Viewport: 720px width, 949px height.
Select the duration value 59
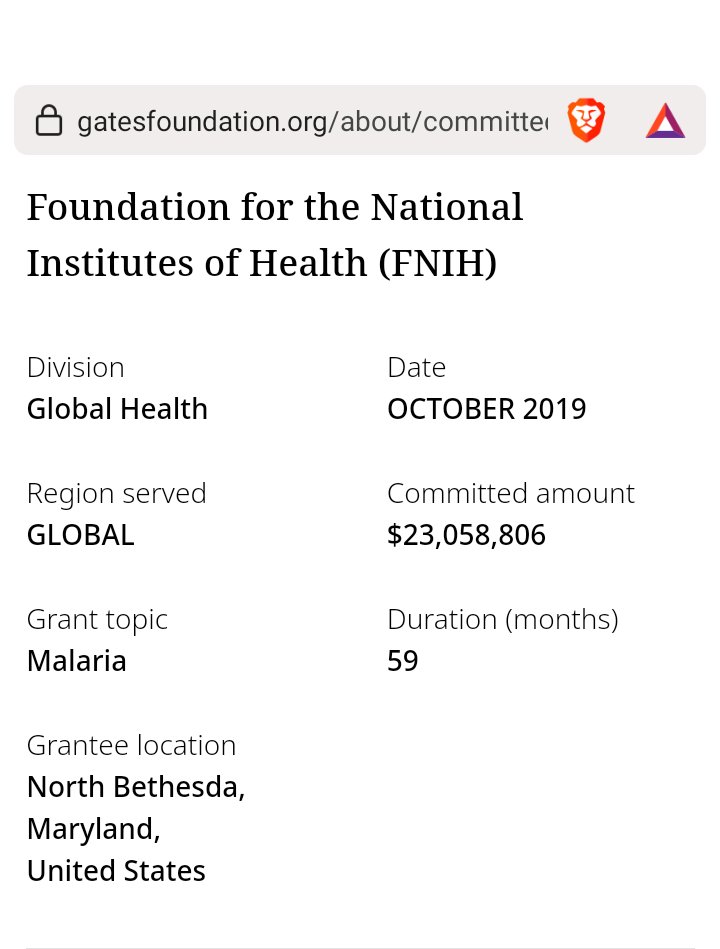pos(402,661)
